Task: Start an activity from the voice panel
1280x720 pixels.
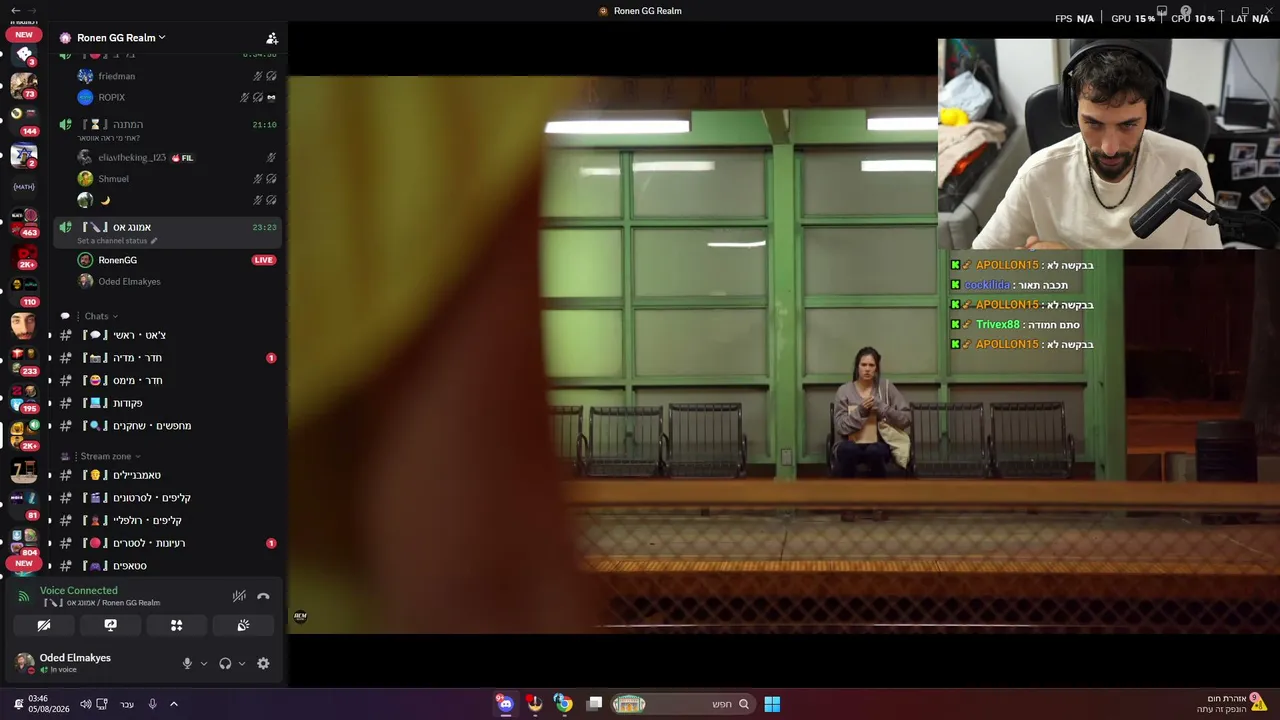Action: pyautogui.click(x=176, y=625)
